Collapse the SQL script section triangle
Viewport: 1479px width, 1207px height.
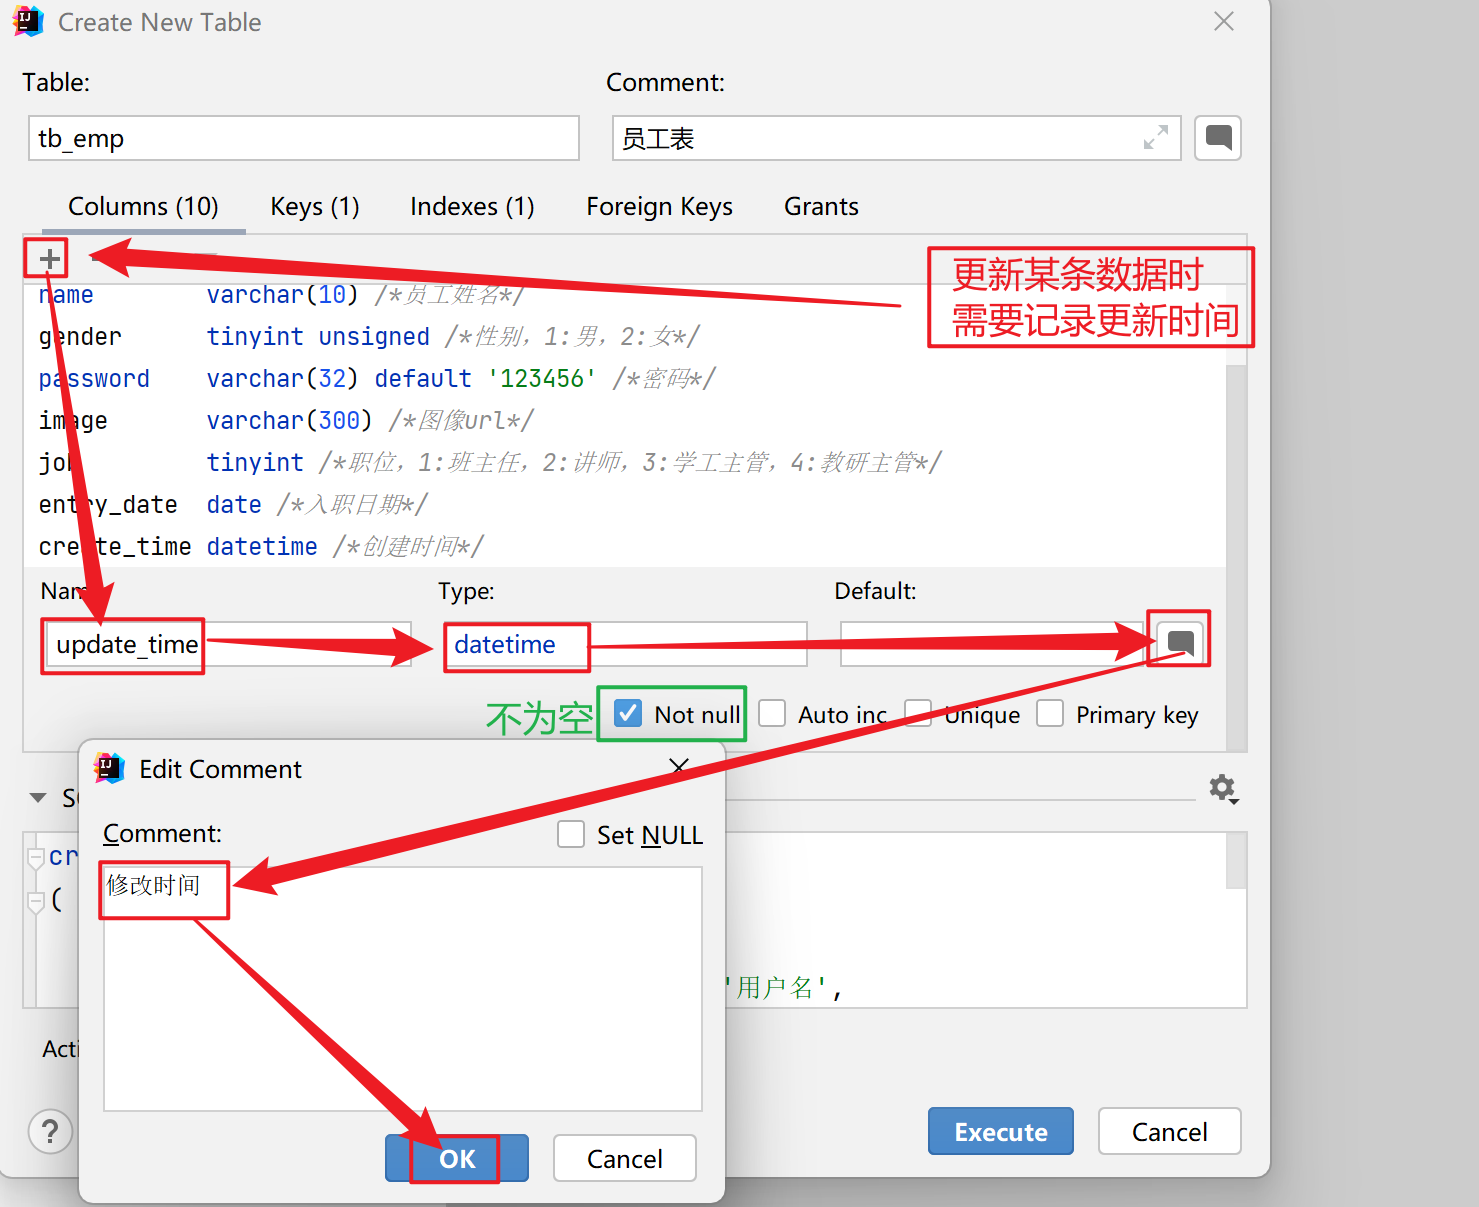38,798
